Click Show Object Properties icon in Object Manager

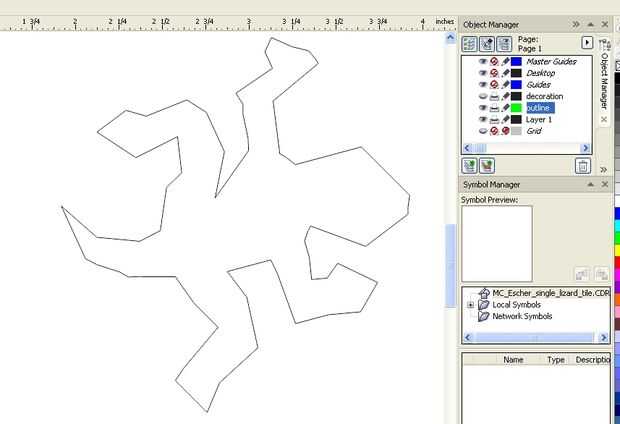[469, 44]
